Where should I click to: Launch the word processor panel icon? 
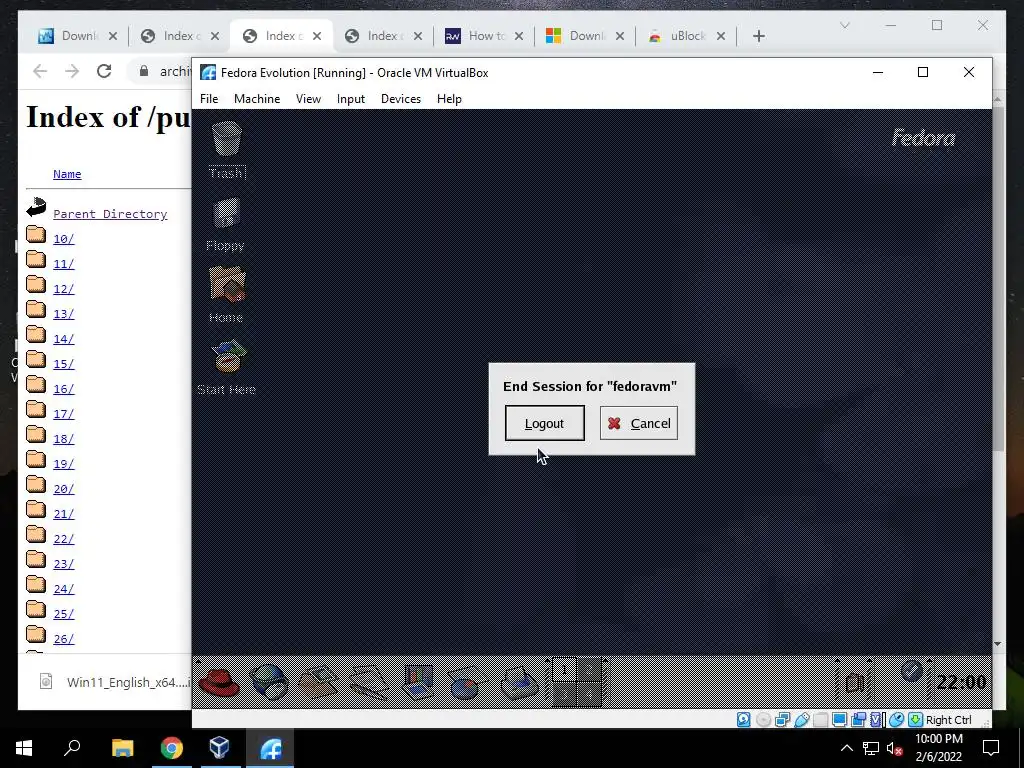click(368, 681)
